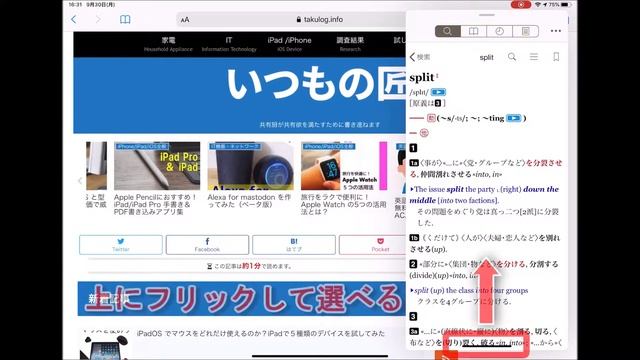The width and height of the screenshot is (640, 360).
Task: Open iPad/iPhone iOS Device menu
Action: coord(289,44)
